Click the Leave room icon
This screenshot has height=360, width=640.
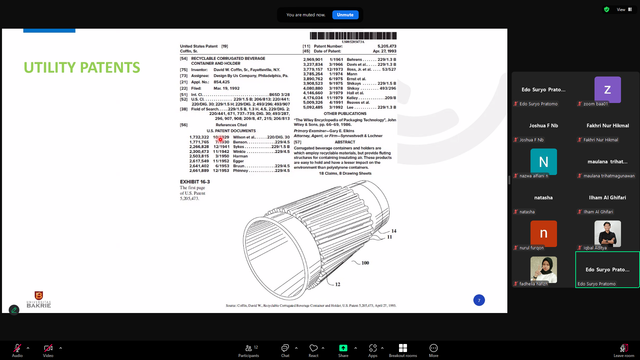[624, 348]
